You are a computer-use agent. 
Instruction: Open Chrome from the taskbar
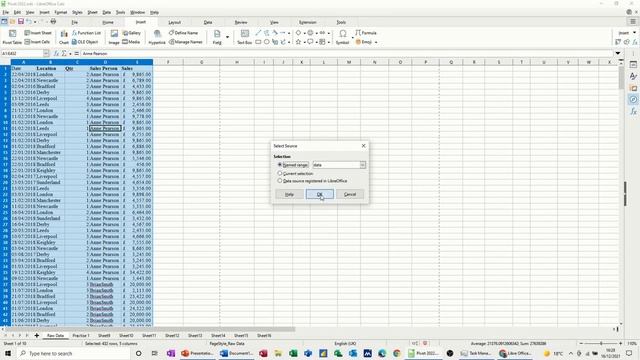[397, 353]
